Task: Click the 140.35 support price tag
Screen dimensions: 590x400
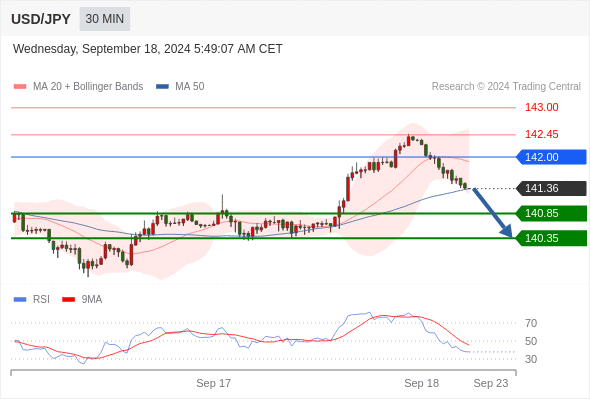Action: coord(551,238)
